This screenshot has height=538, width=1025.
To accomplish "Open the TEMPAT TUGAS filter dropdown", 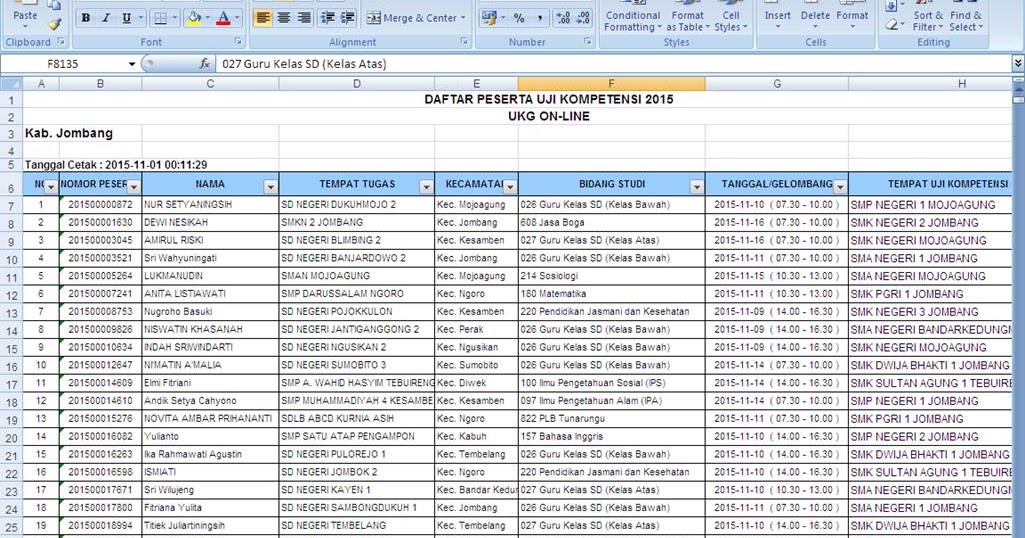I will 426,187.
